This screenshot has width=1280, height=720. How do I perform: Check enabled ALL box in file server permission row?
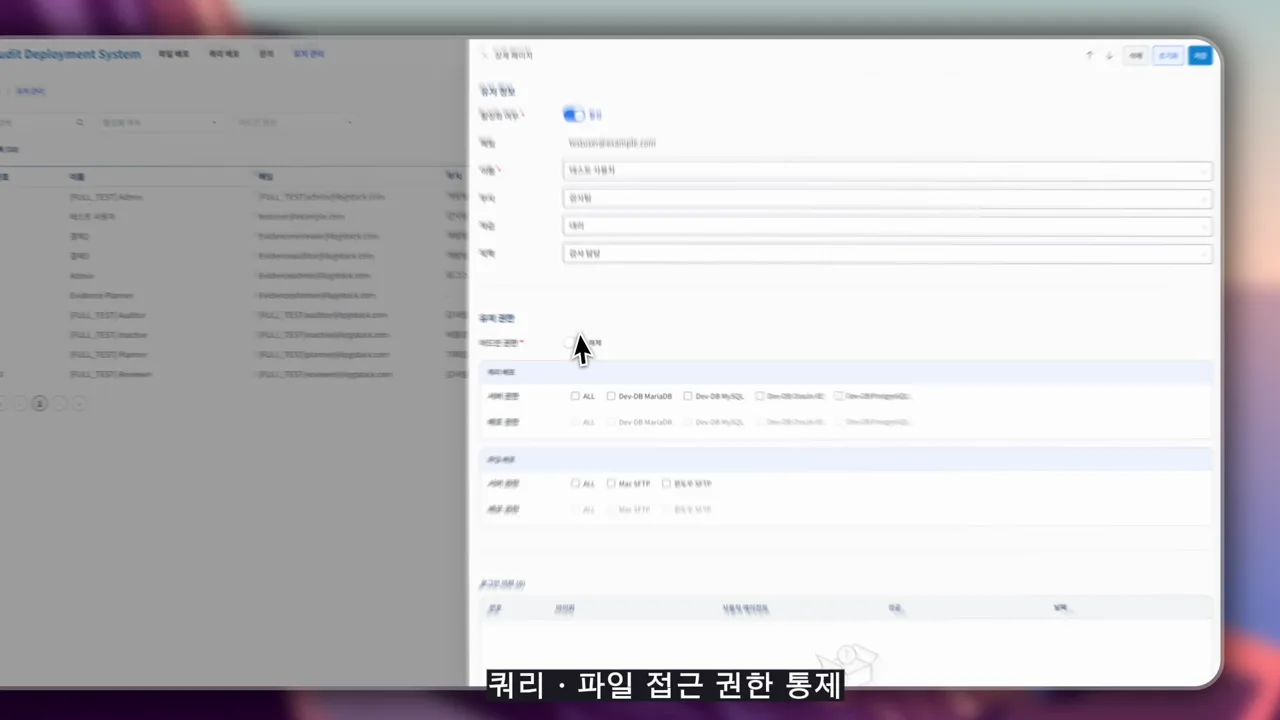click(575, 483)
